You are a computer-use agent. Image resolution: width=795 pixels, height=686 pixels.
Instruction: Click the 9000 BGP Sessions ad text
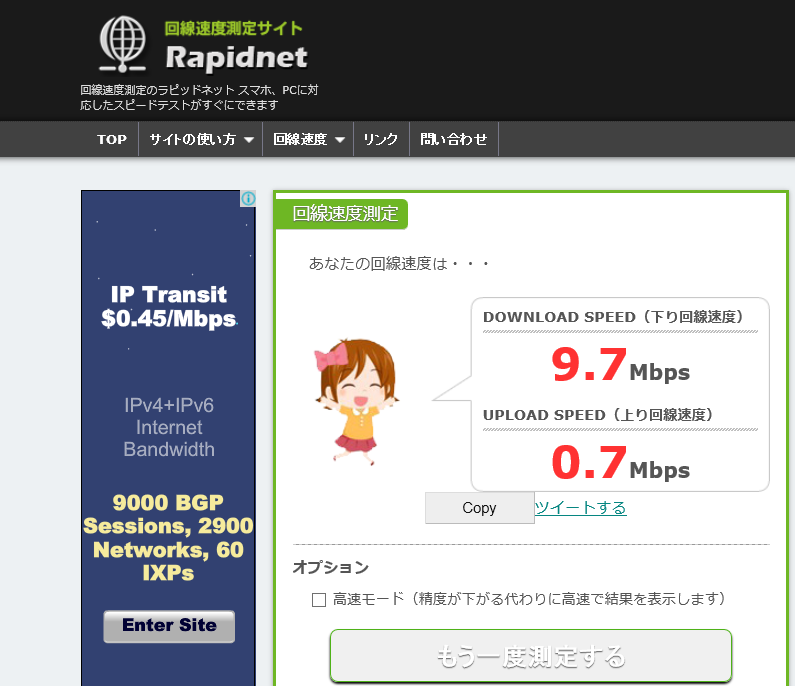[168, 537]
